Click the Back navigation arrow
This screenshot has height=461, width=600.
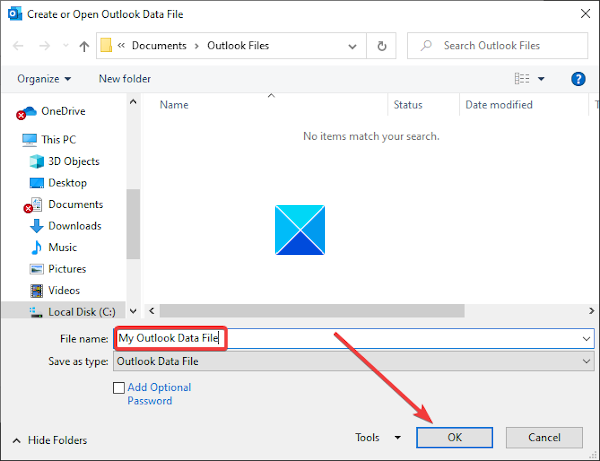tap(18, 46)
